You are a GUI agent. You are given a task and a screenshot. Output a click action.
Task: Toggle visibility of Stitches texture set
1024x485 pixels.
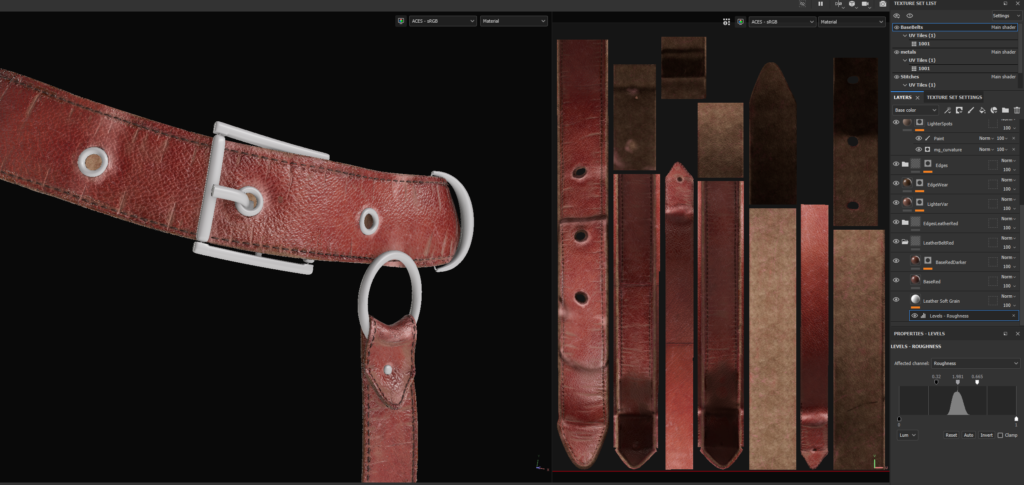897,76
